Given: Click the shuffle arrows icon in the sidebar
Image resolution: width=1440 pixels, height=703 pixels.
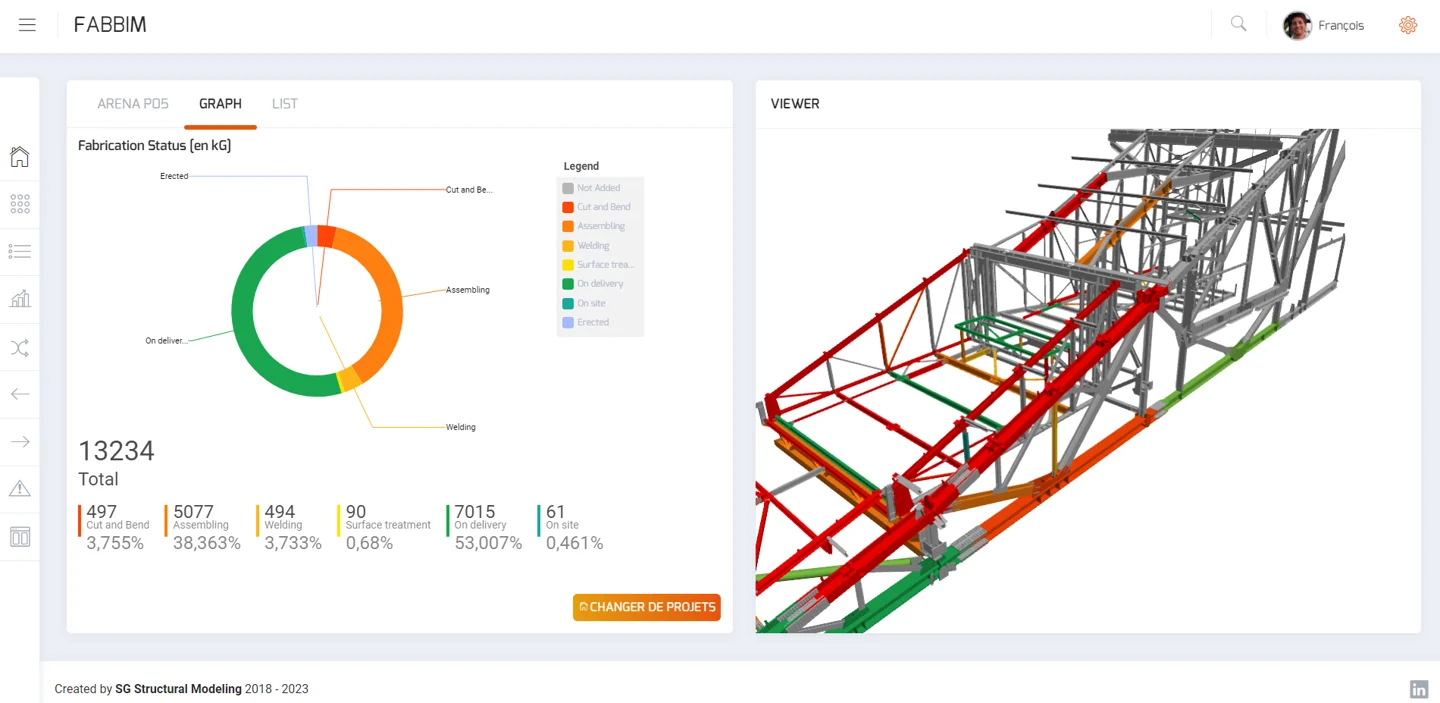Looking at the screenshot, I should 20,347.
